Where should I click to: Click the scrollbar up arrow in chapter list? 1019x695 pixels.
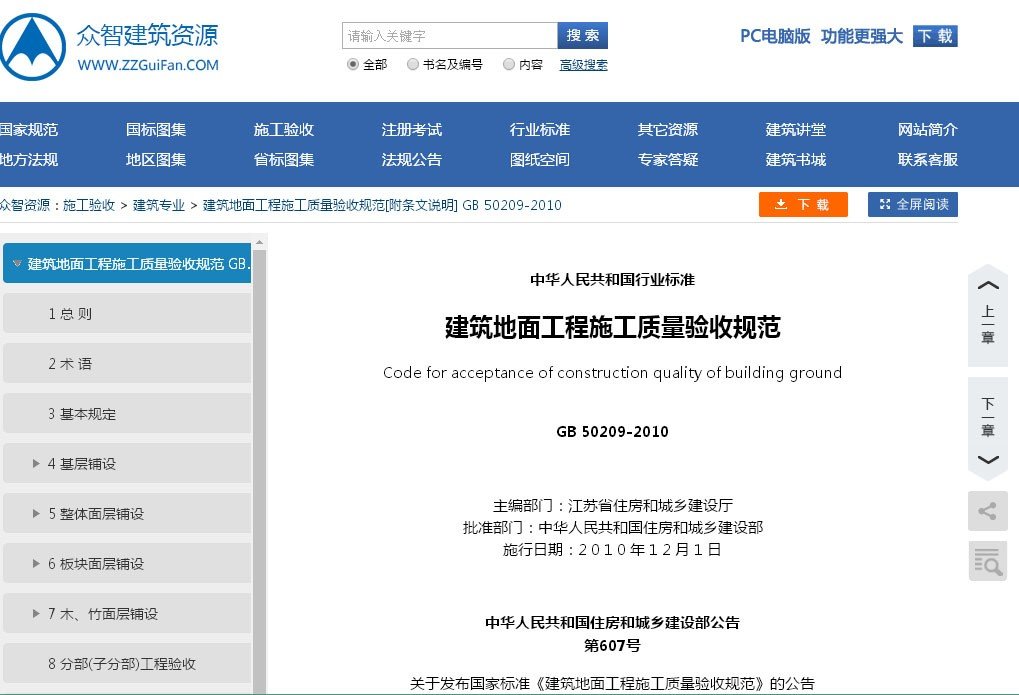(260, 242)
